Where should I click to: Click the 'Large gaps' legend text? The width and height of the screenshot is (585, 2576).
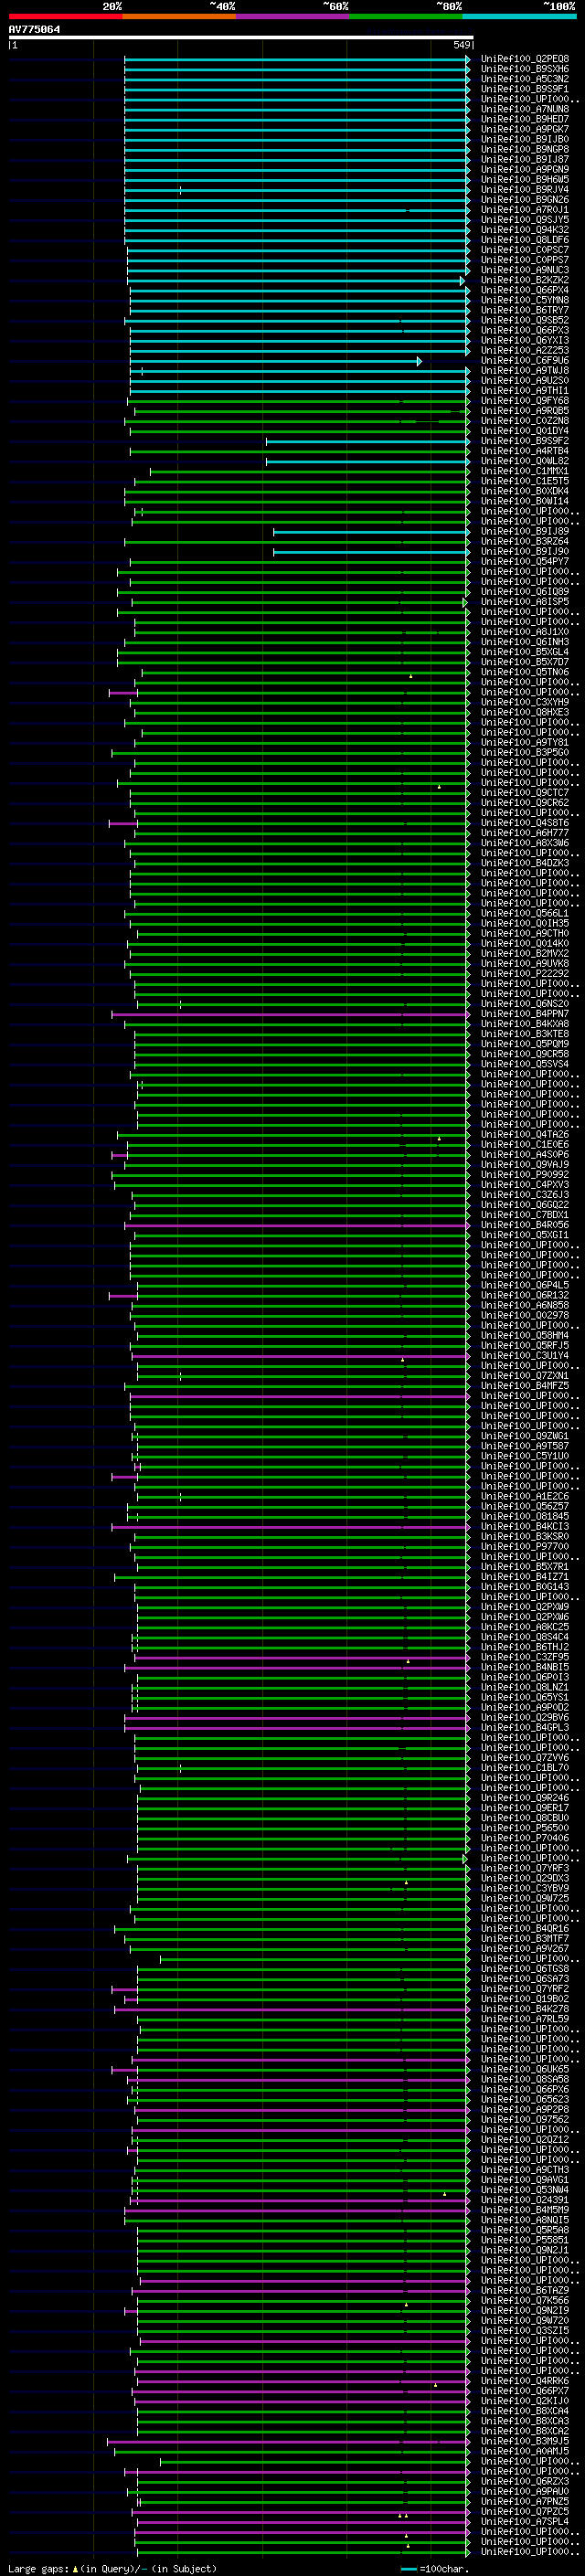(38, 2568)
